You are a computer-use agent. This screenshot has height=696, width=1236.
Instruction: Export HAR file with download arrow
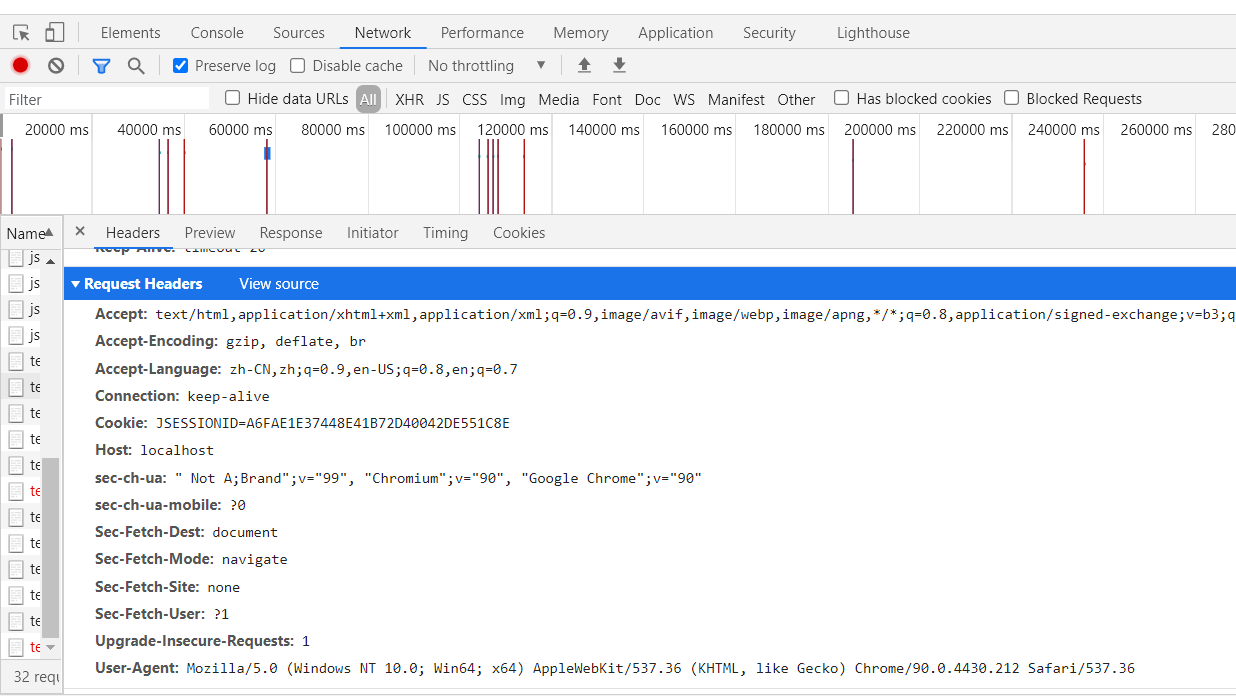click(619, 66)
